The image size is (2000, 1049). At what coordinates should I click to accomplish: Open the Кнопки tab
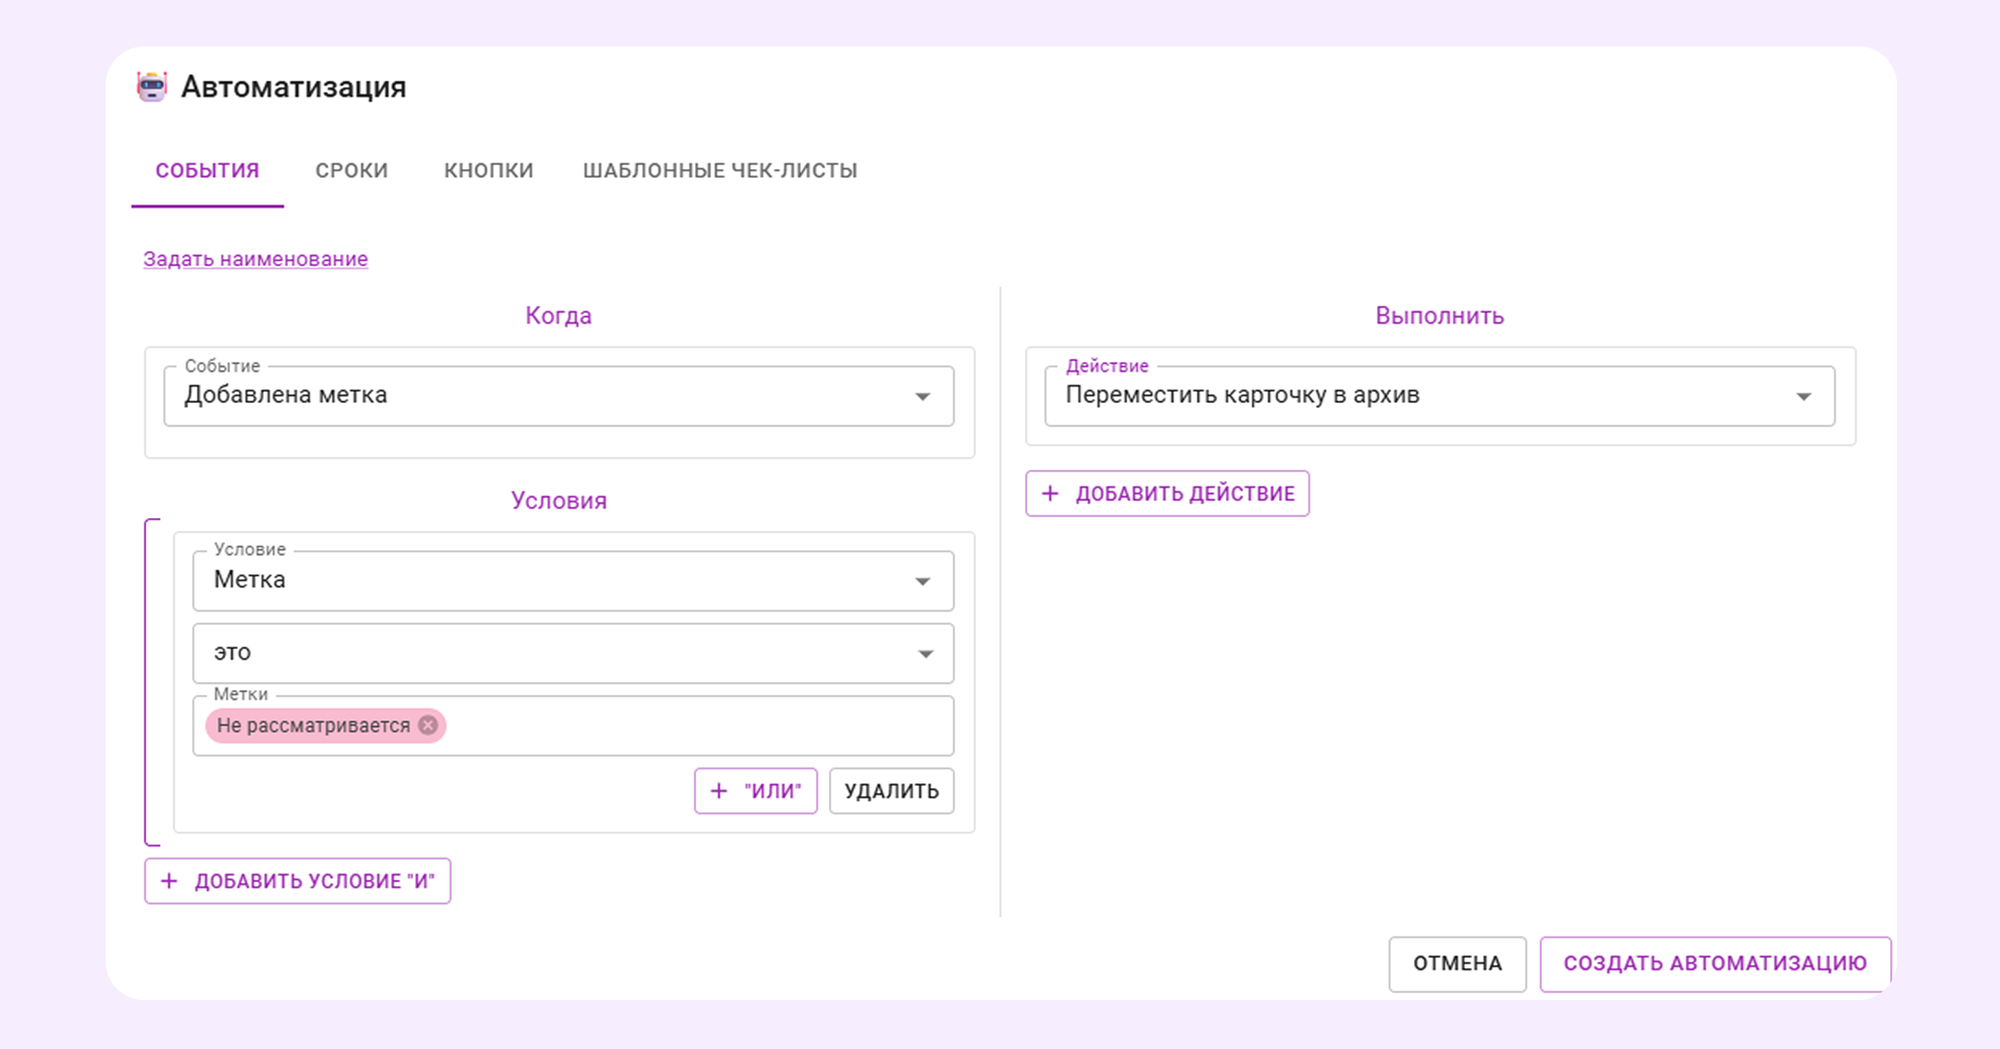tap(488, 171)
